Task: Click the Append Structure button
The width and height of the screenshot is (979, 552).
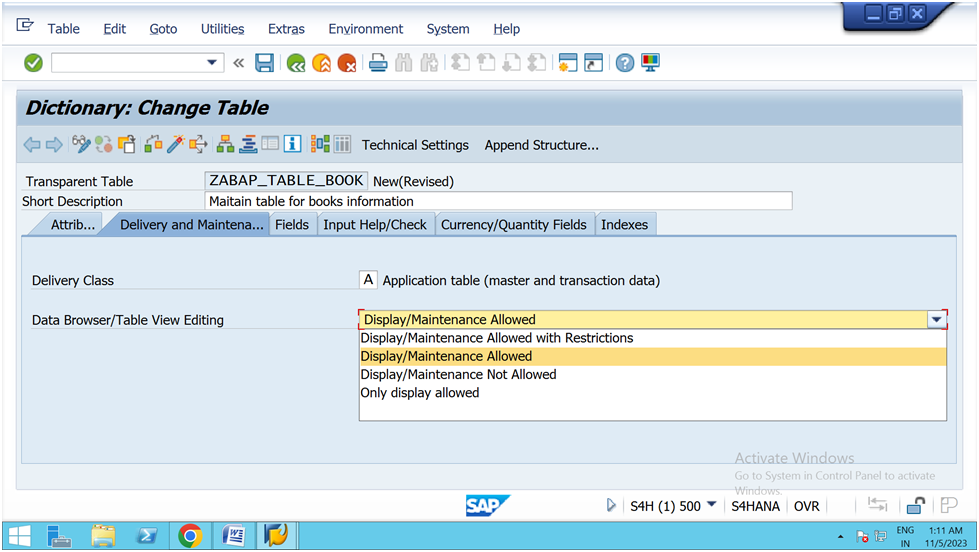Action: pos(541,145)
